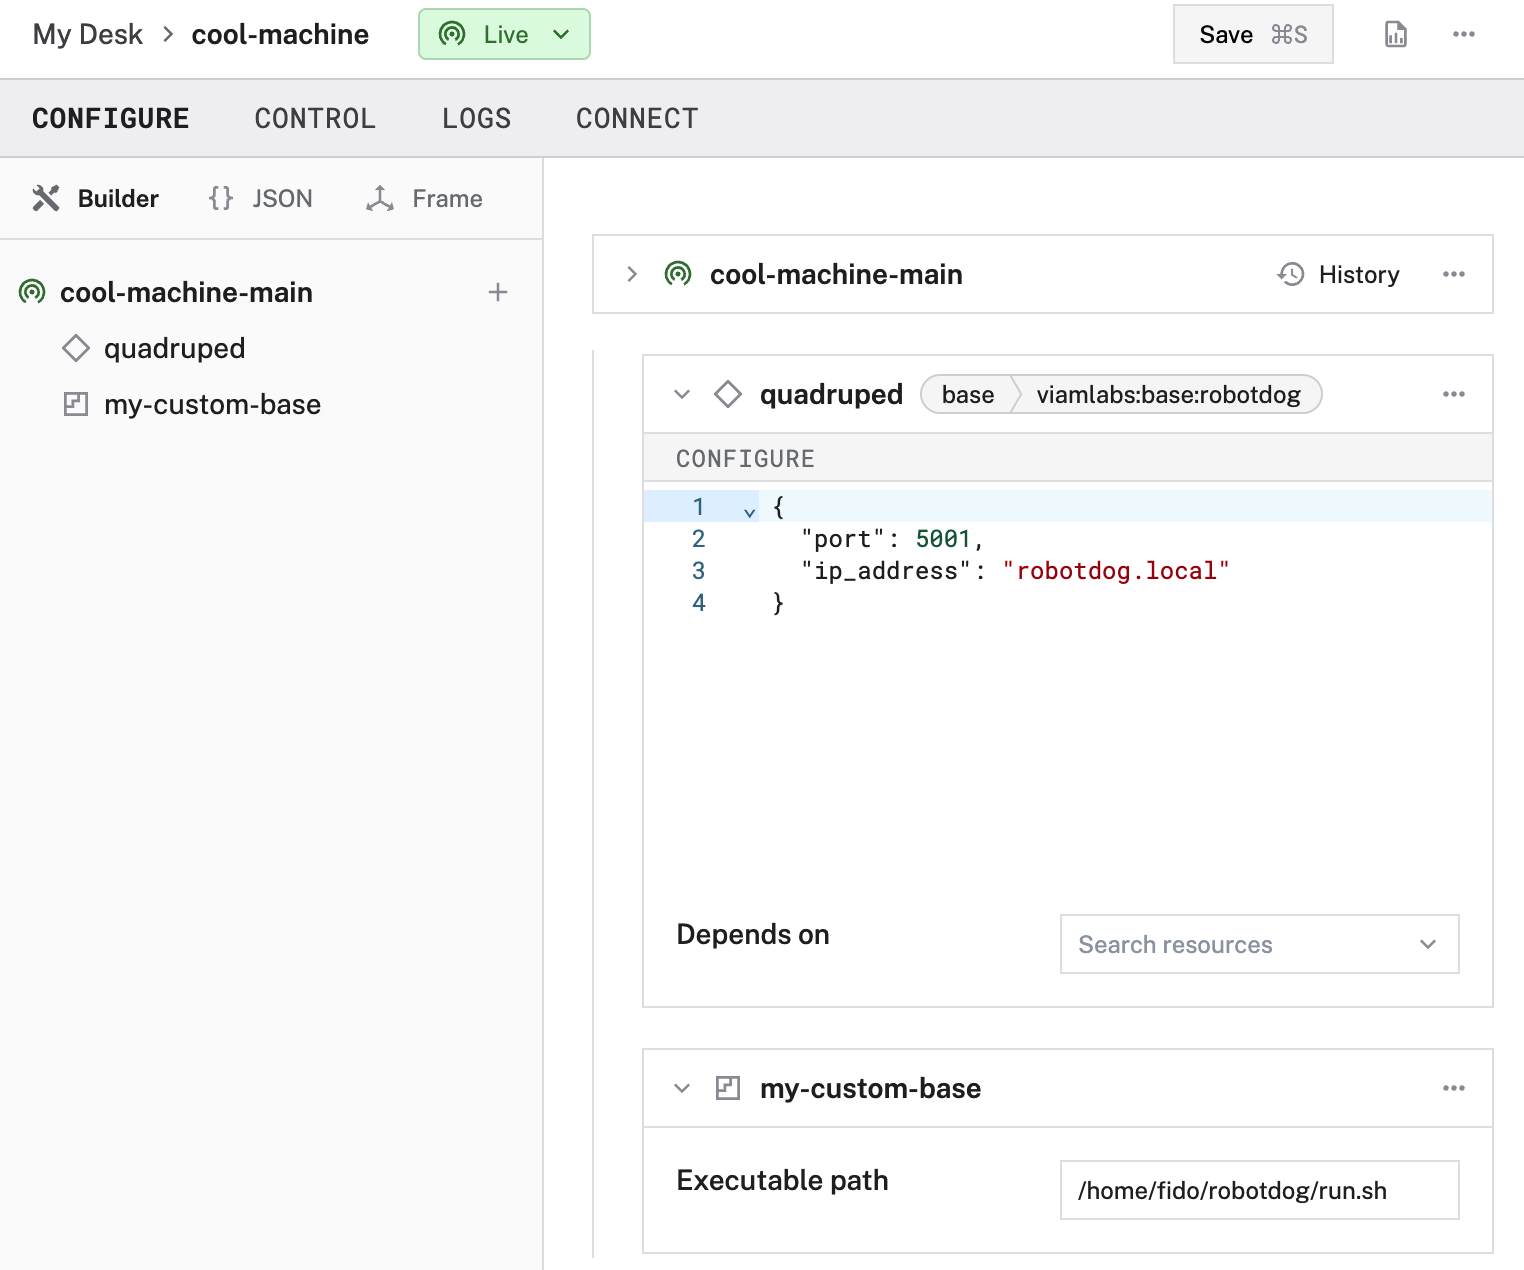This screenshot has width=1524, height=1270.
Task: Open the three-dot menu on quadruped card
Action: [1453, 394]
